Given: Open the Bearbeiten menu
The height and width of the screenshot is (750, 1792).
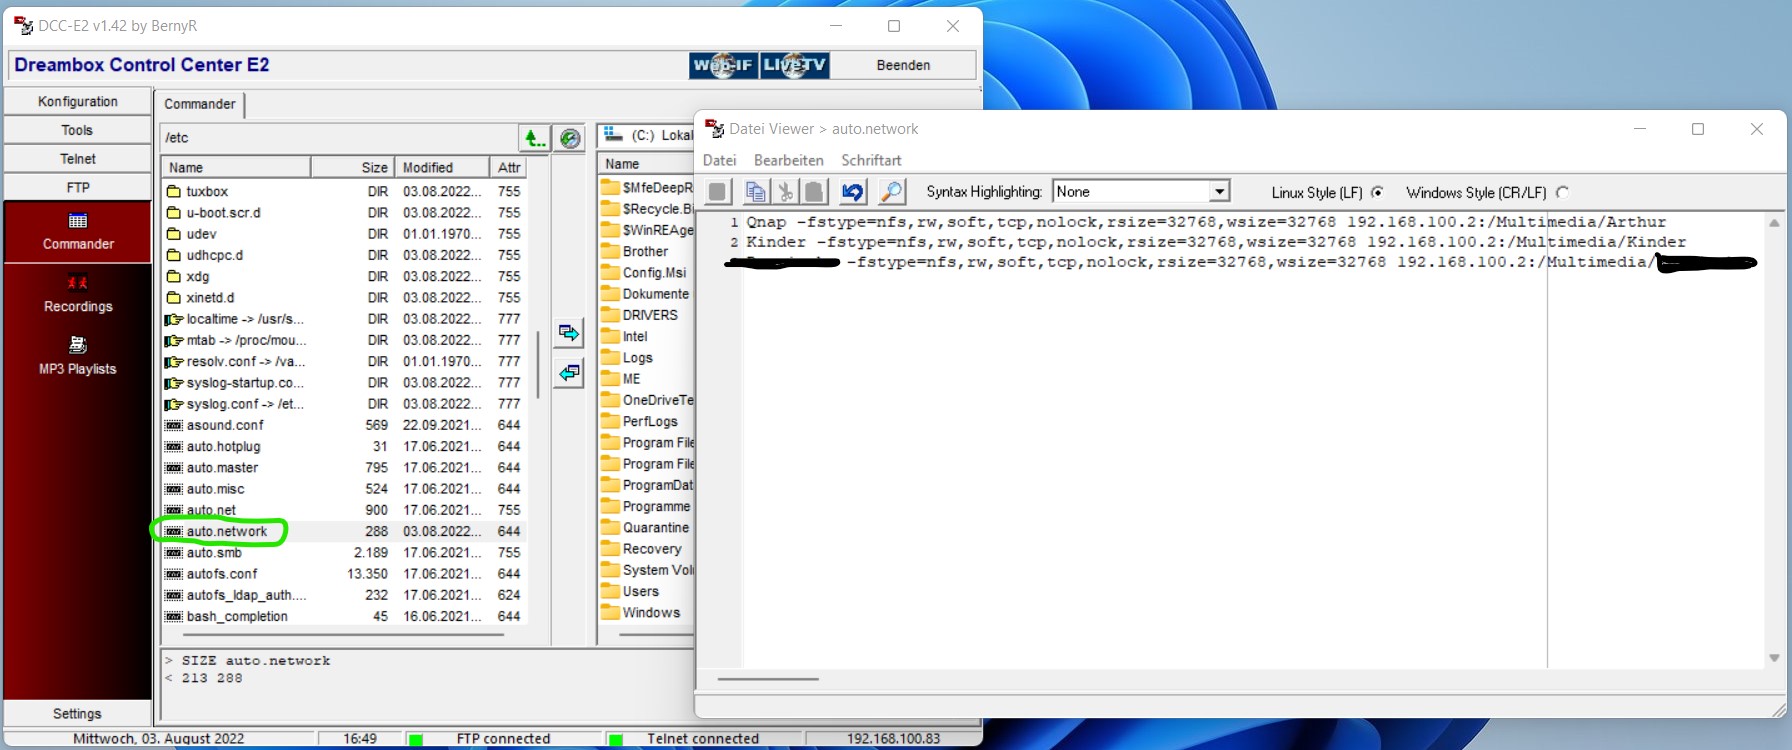Looking at the screenshot, I should tap(788, 160).
